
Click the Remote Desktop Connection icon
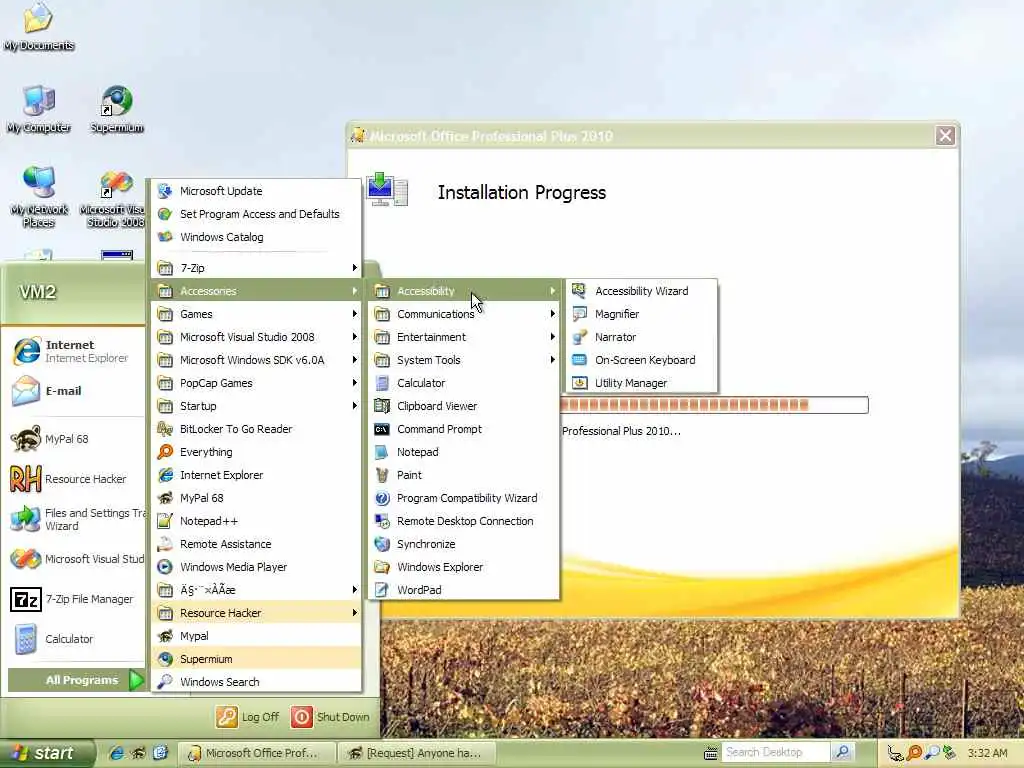pos(382,521)
